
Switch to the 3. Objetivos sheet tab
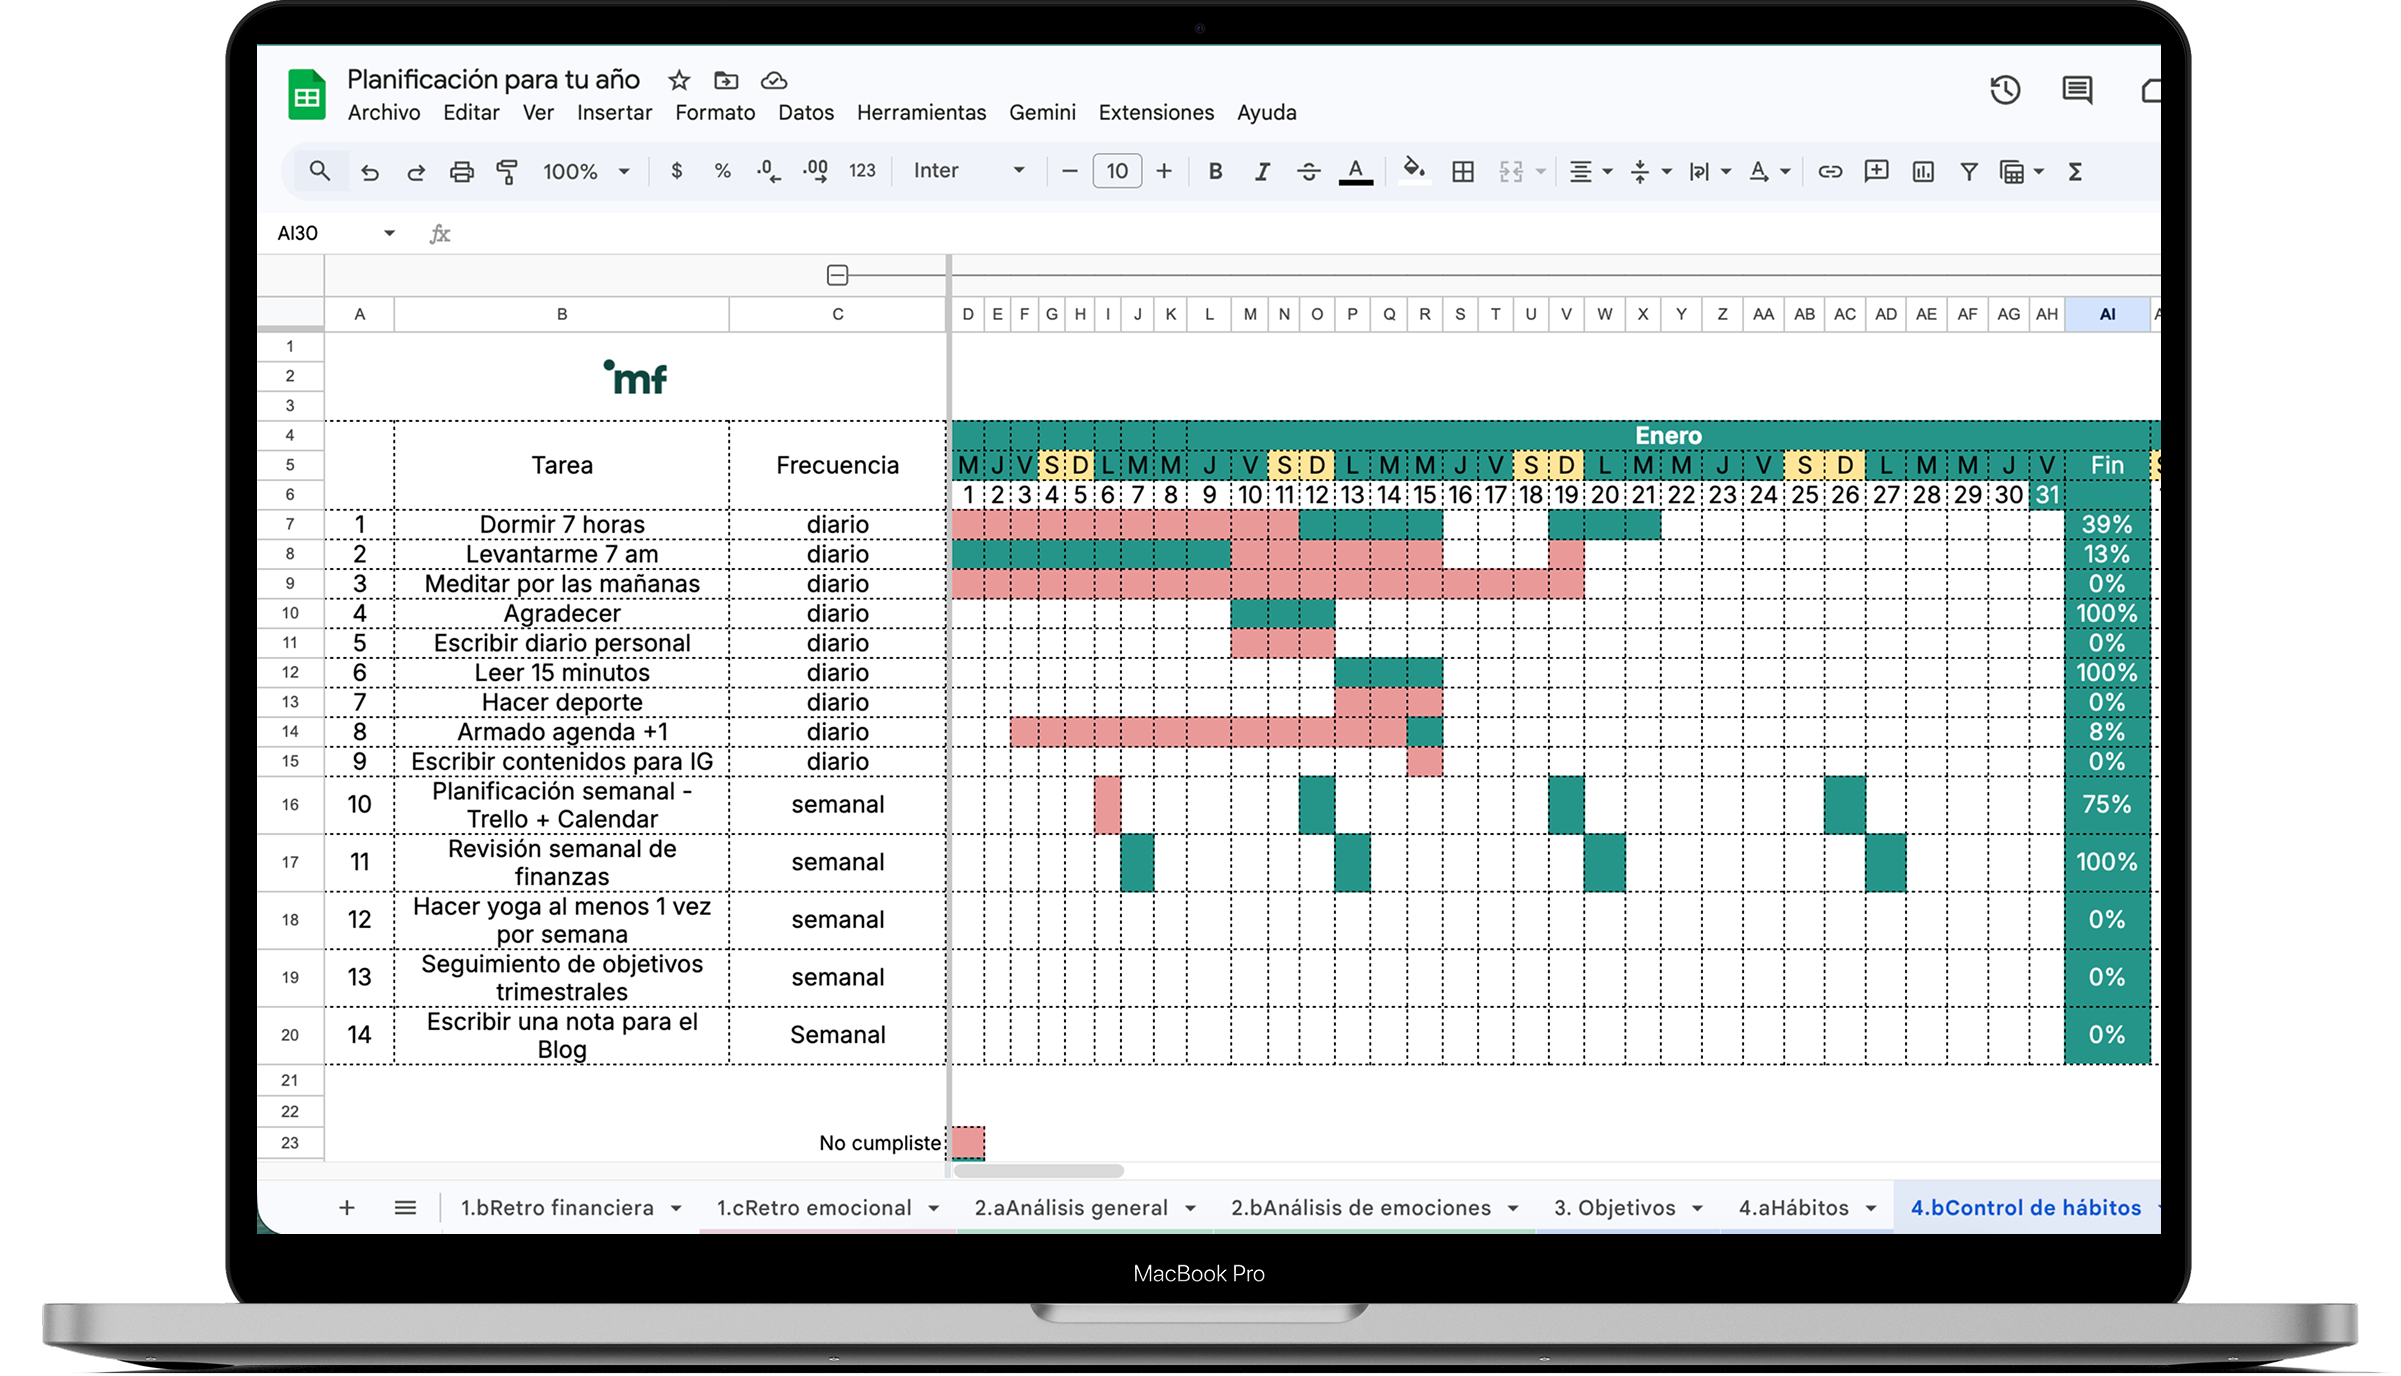(x=1614, y=1207)
